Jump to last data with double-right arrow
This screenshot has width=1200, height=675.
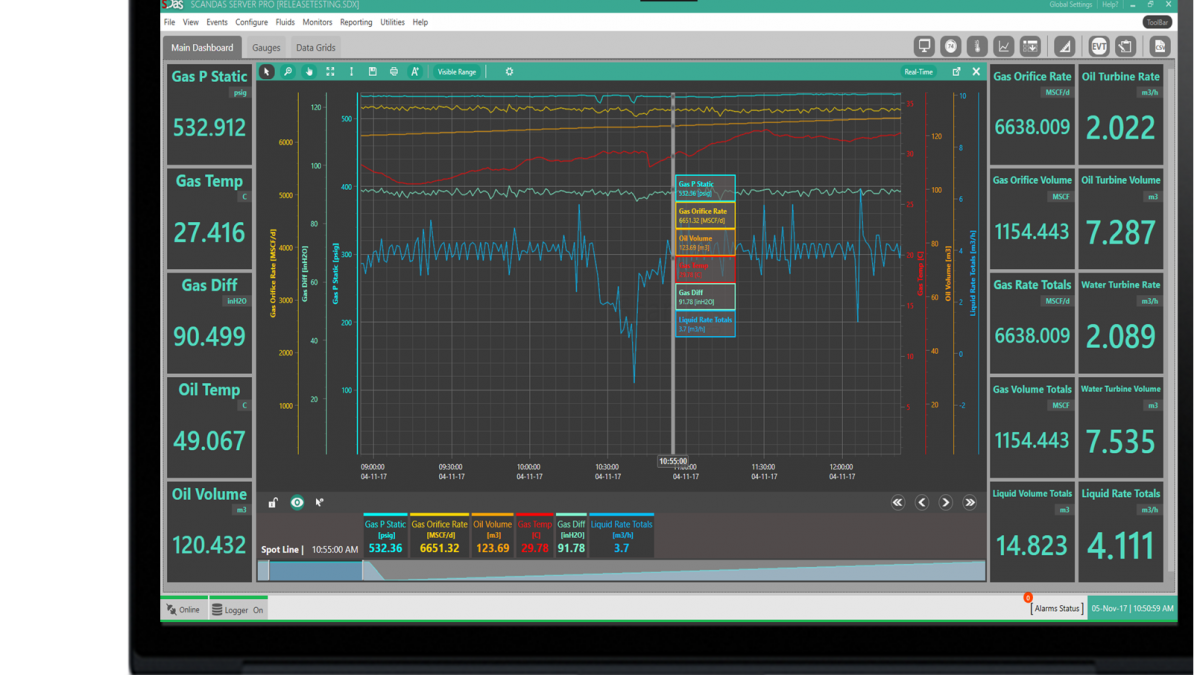969,502
